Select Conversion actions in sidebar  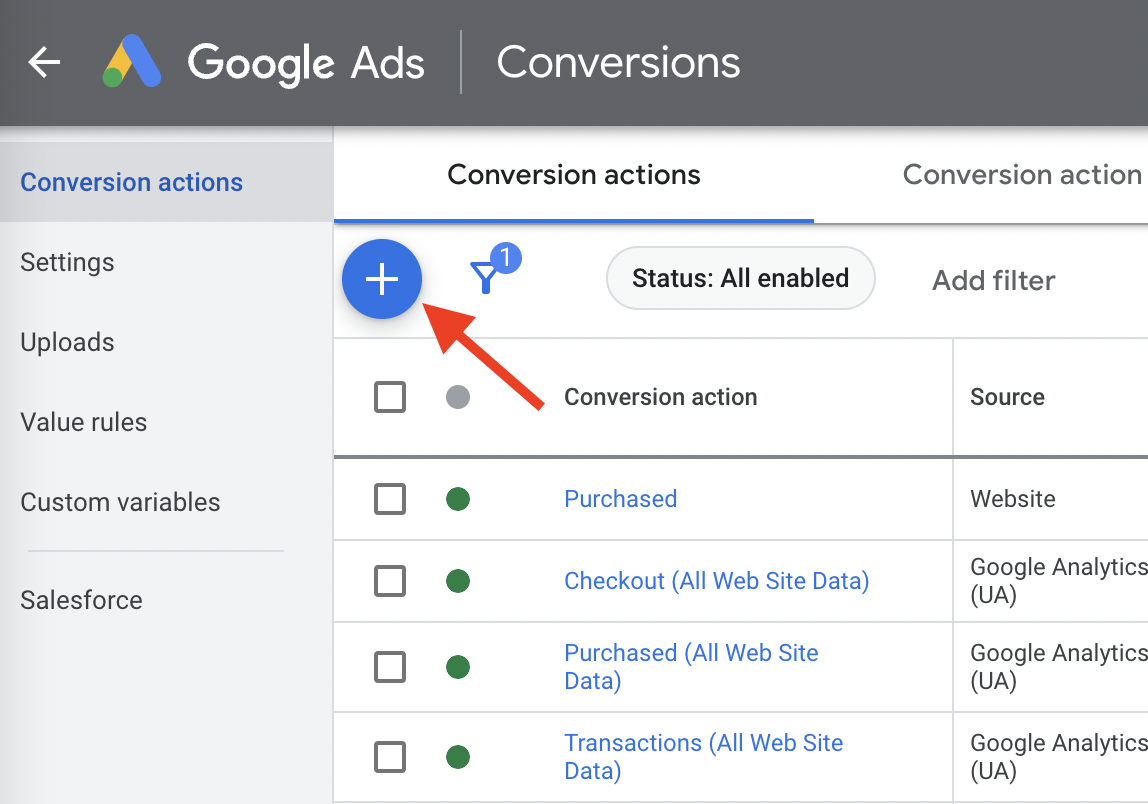point(167,182)
